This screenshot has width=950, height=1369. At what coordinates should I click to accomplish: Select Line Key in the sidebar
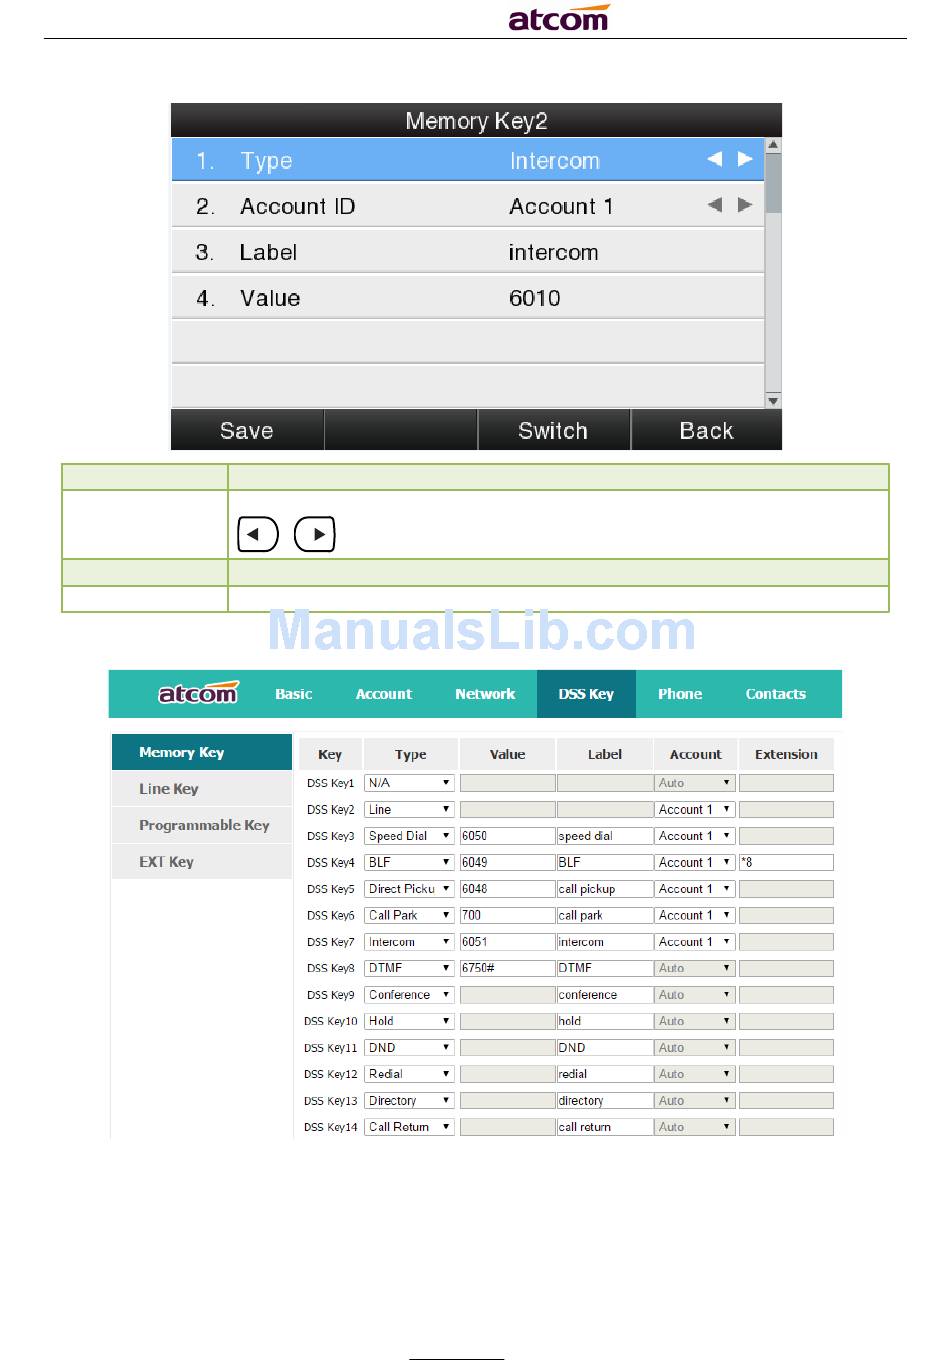(169, 789)
